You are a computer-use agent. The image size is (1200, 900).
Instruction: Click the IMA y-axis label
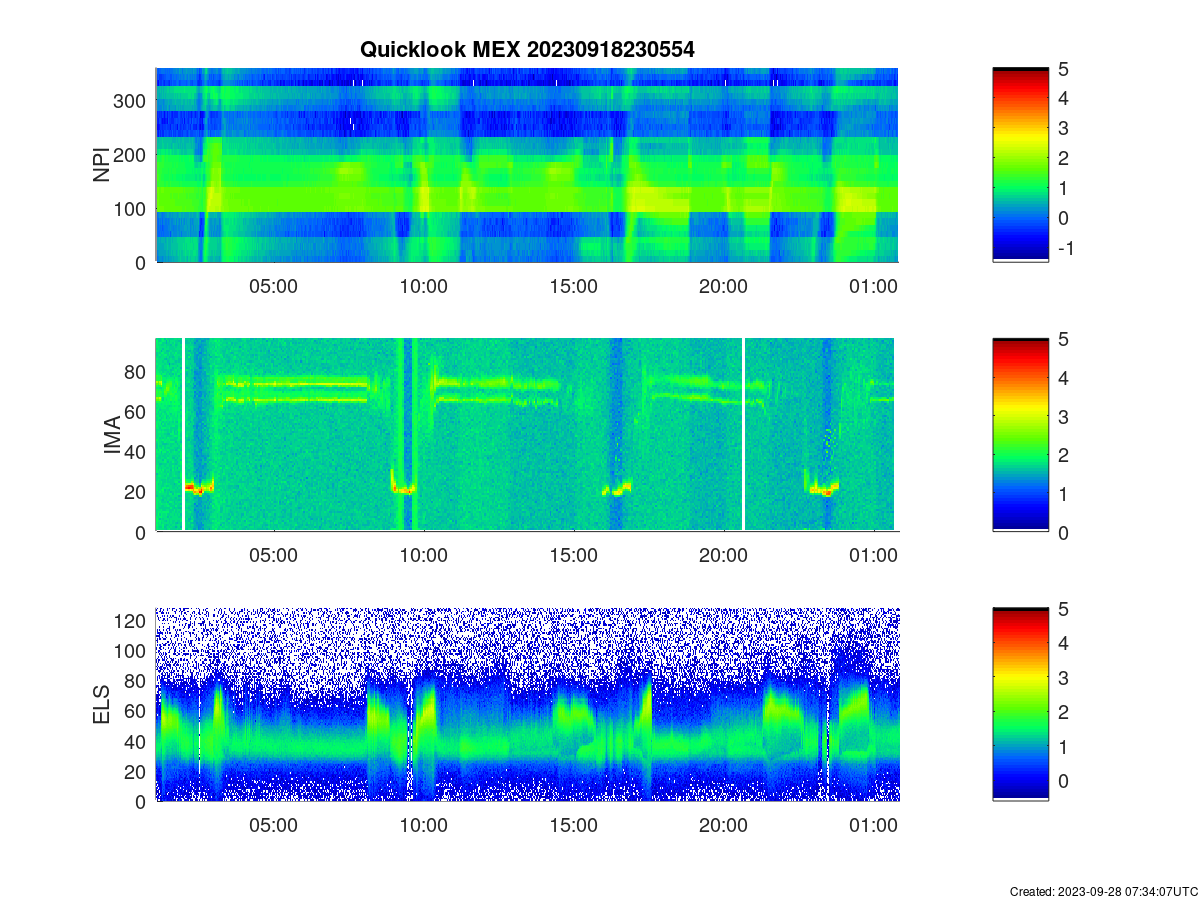click(x=112, y=435)
